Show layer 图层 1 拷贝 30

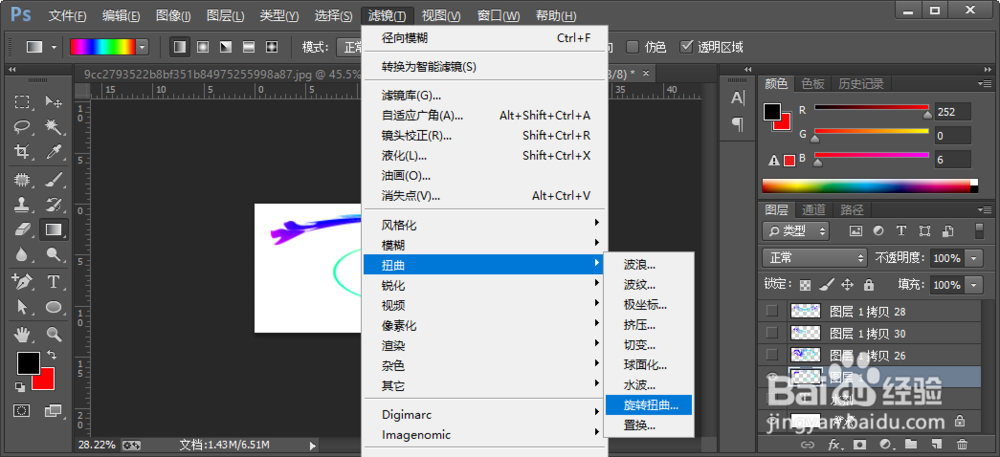[772, 333]
